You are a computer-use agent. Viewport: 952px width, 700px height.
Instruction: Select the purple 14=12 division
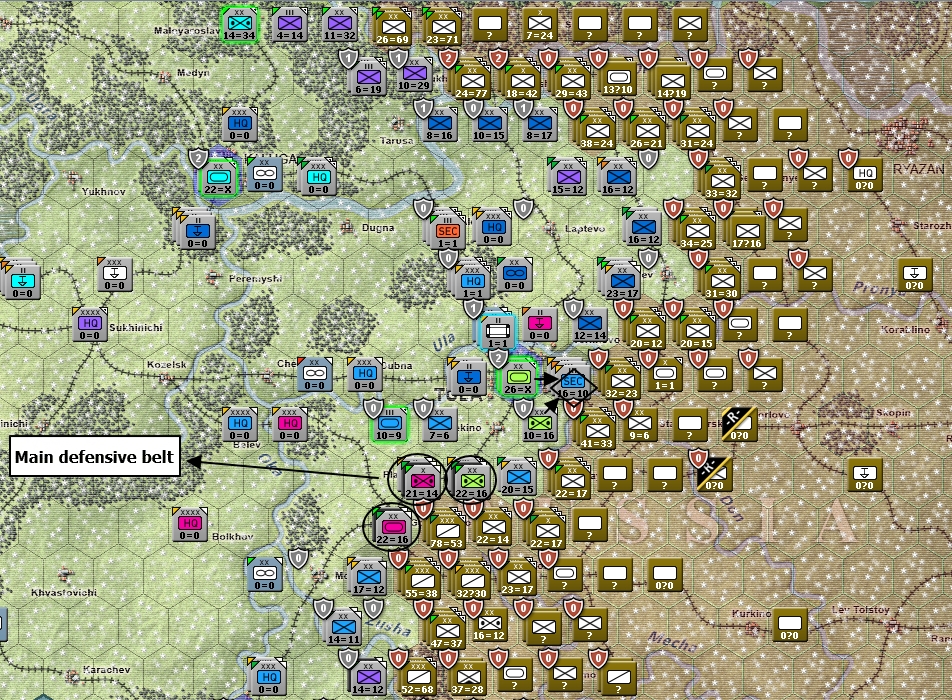tap(368, 677)
